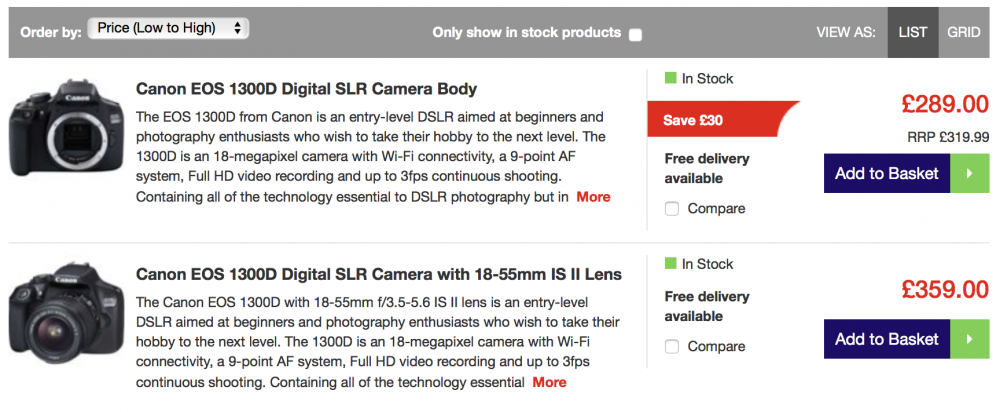1000x412 pixels.
Task: Click the £289.00 price of the Camera Body
Action: pos(944,104)
